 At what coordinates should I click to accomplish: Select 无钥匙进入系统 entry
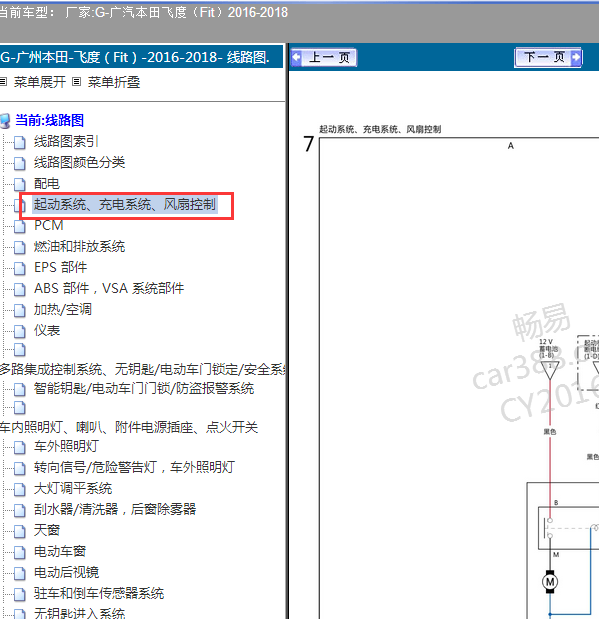79,613
